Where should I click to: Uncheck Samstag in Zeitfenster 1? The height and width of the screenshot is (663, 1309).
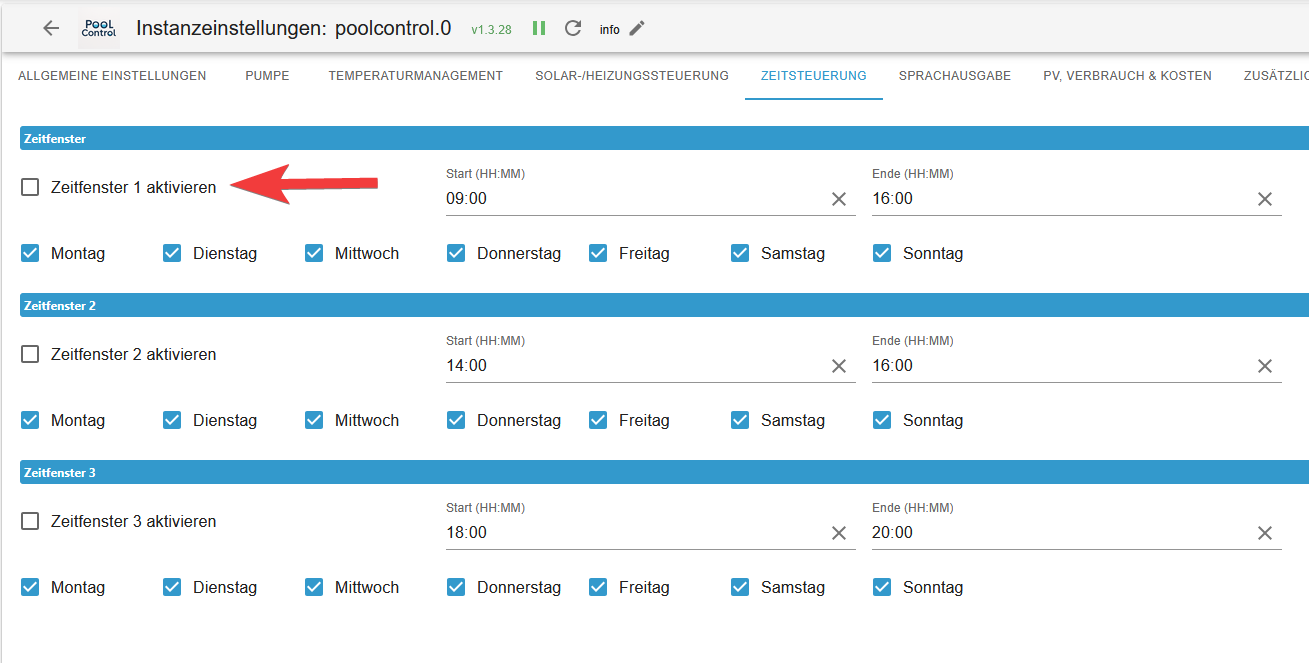(x=740, y=253)
